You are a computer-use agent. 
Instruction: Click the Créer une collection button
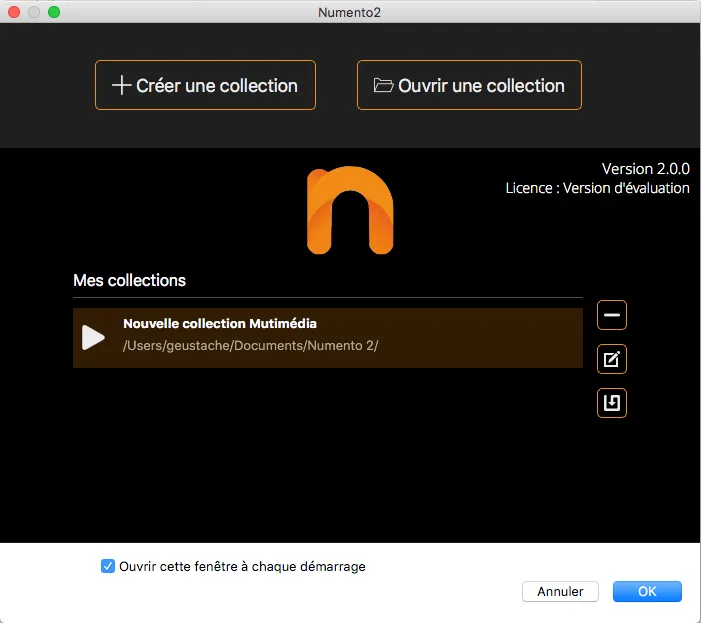(205, 86)
